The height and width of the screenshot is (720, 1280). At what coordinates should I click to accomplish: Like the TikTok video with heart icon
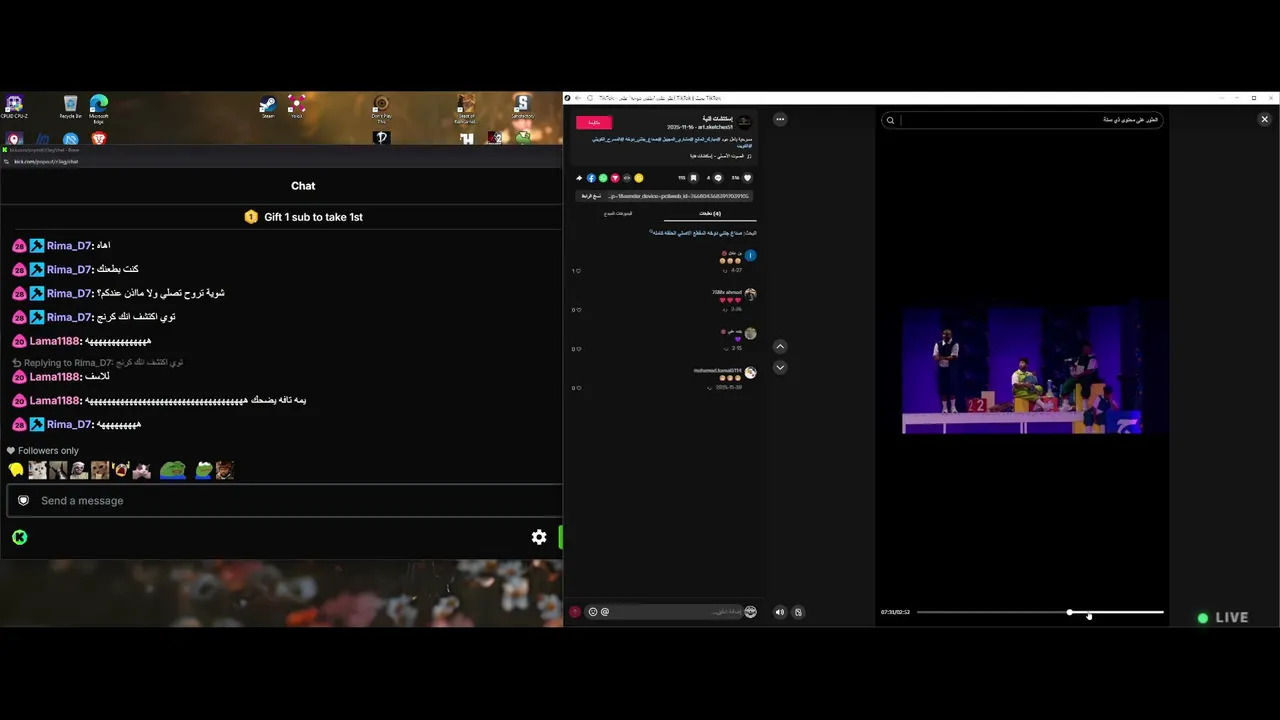tap(747, 178)
